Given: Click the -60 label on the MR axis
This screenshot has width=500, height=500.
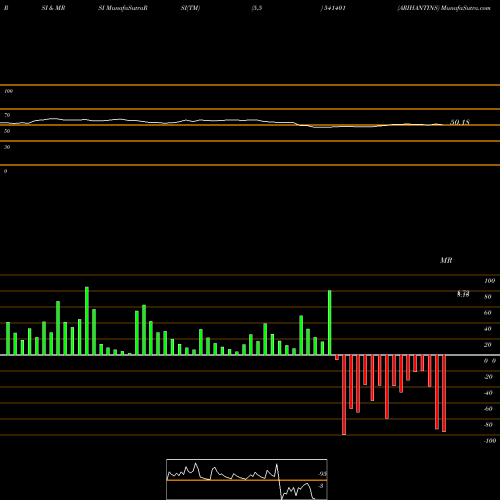Looking at the screenshot, I should tap(488, 409).
